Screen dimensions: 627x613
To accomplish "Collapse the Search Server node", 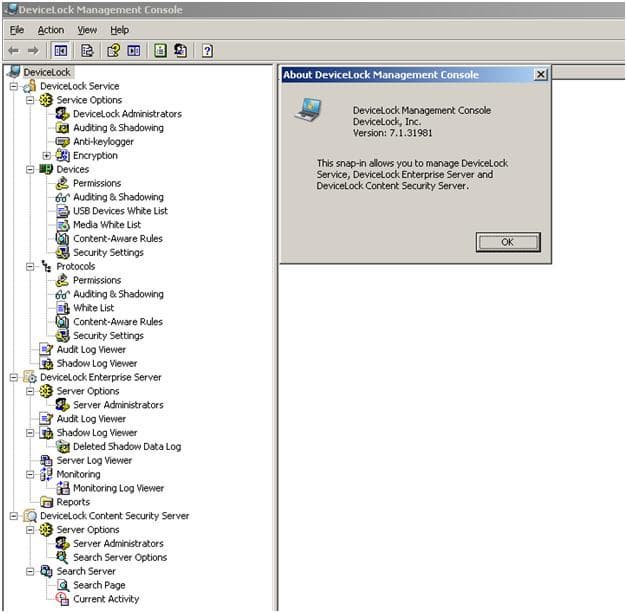I will pos(30,571).
